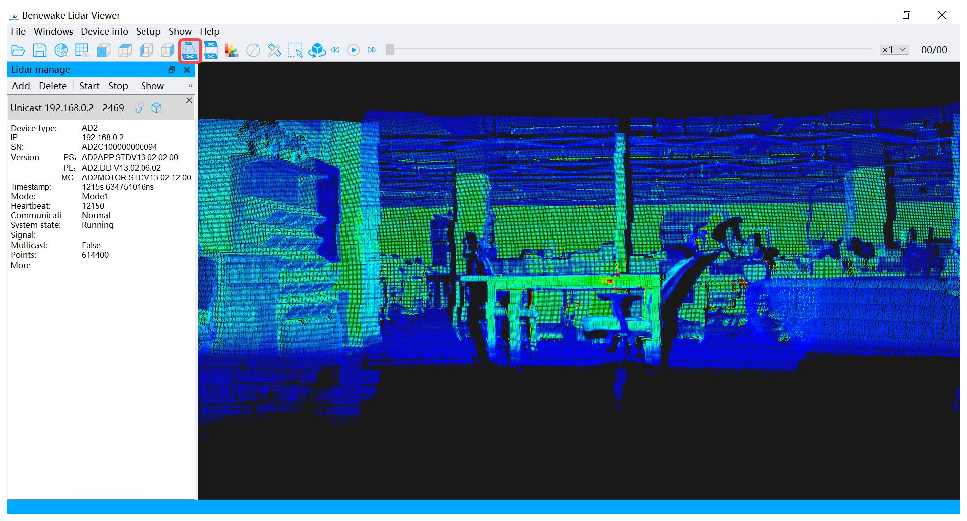Select the fourth wireframe cube view icon

point(168,51)
